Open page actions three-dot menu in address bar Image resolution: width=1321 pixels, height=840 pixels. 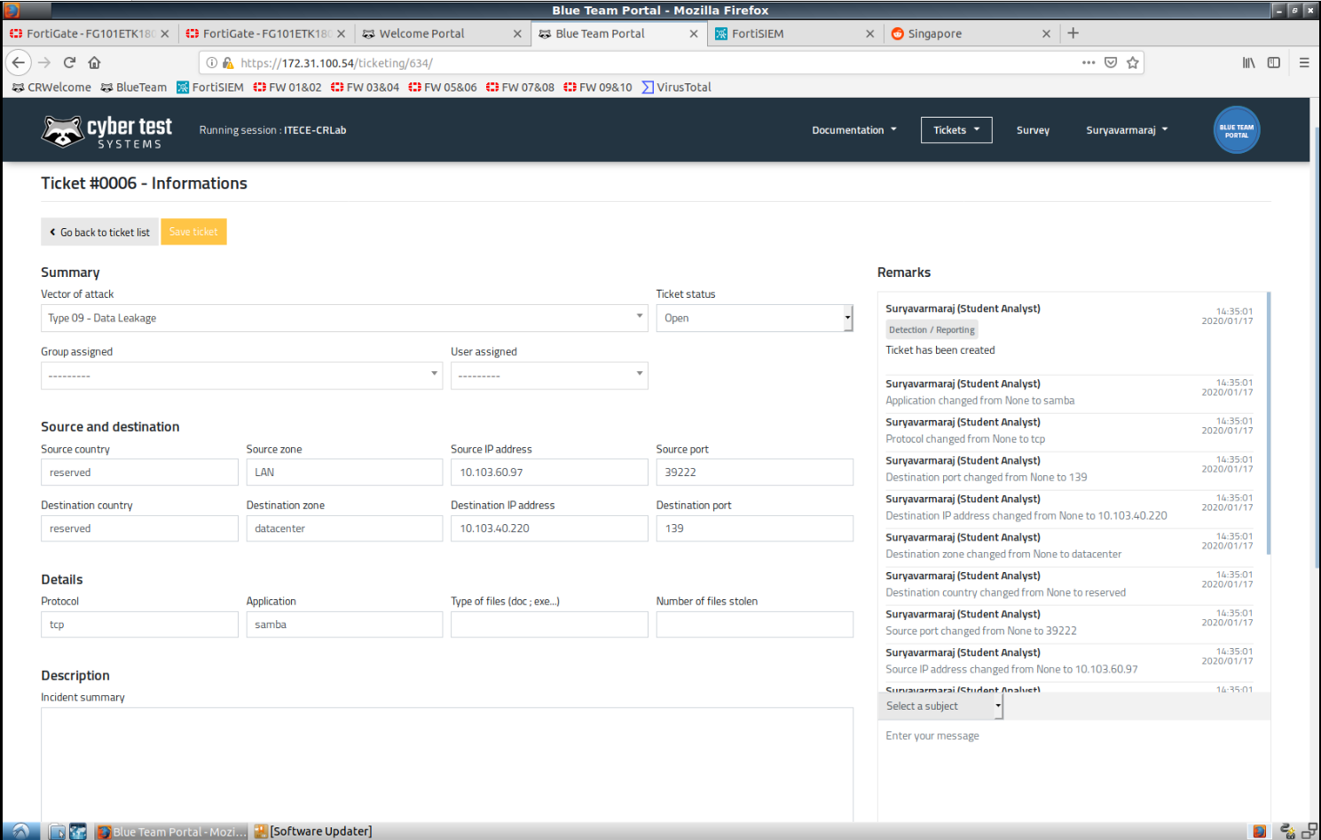1088,62
